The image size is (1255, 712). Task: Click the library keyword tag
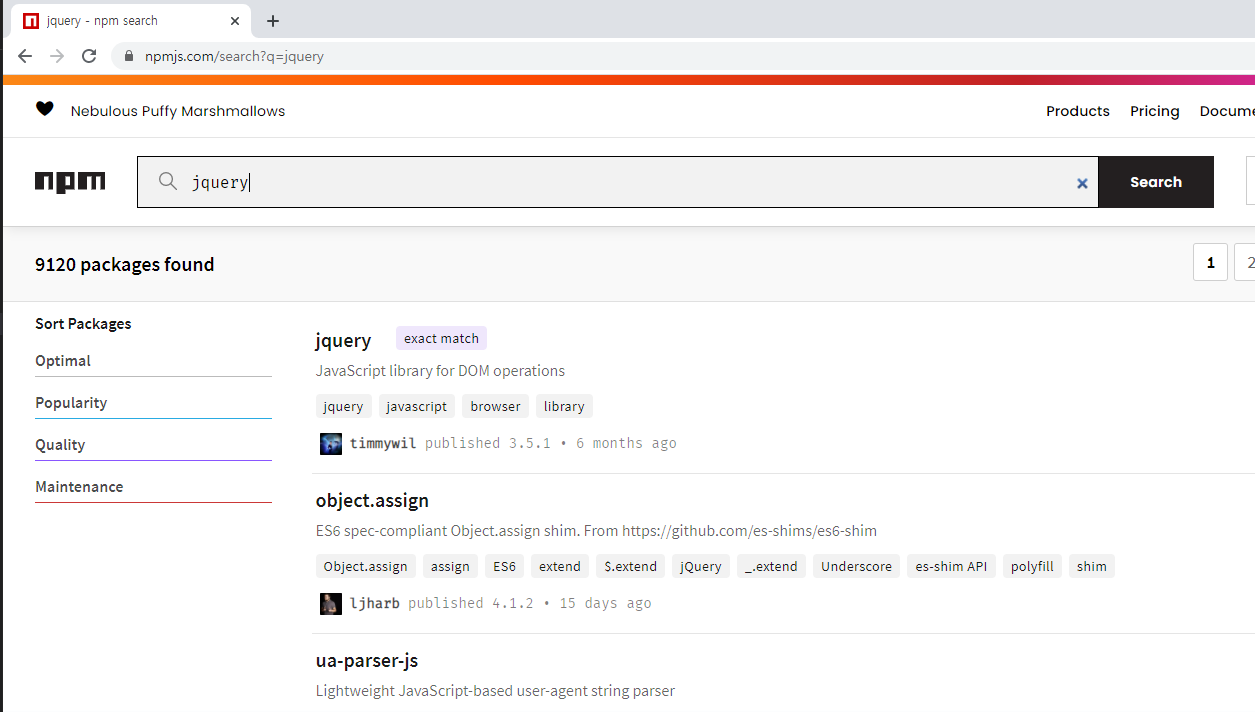[564, 406]
